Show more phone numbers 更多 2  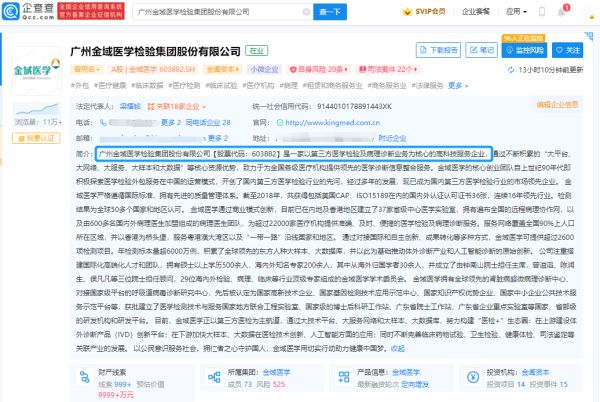[x=171, y=122]
